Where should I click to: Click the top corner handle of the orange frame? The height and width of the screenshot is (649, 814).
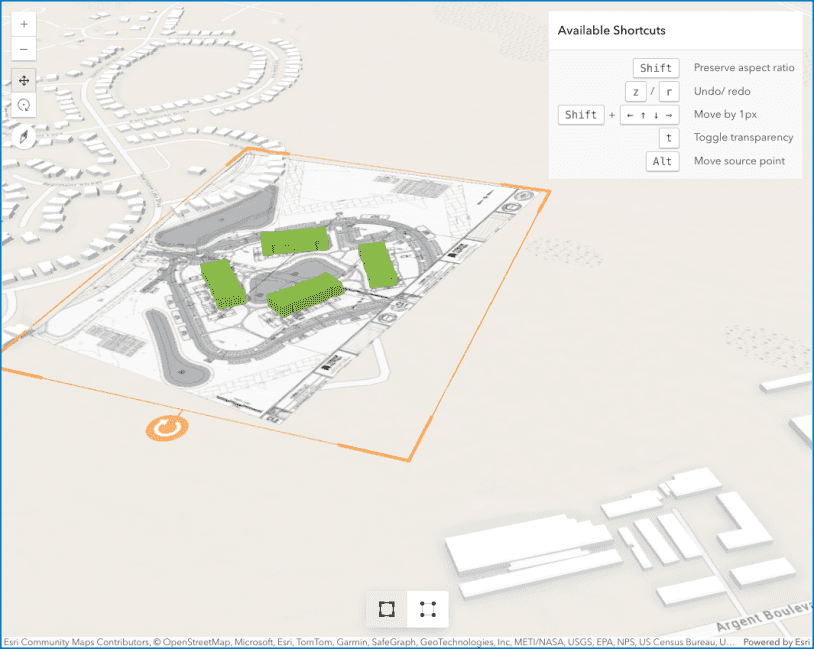(x=248, y=150)
